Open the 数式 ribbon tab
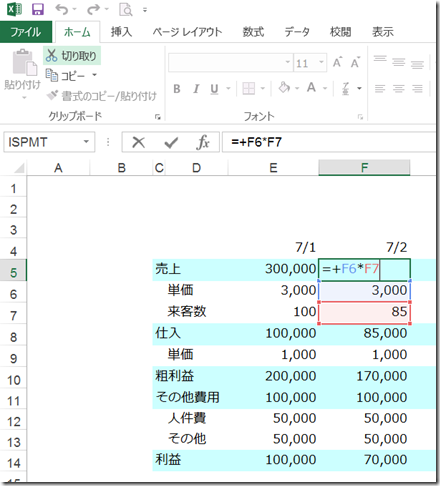This screenshot has height=486, width=440. pos(253,32)
